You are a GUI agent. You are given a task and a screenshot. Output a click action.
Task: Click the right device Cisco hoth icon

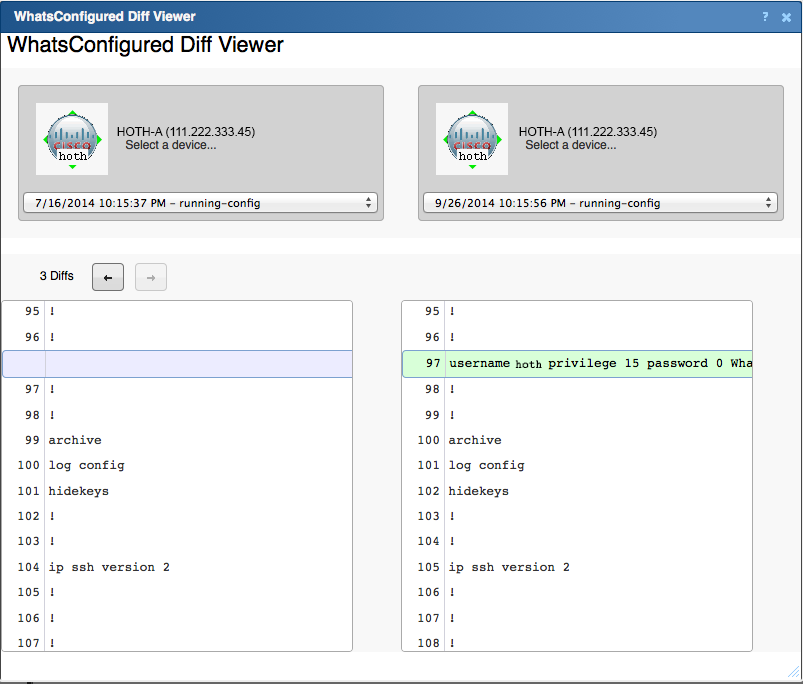click(472, 139)
